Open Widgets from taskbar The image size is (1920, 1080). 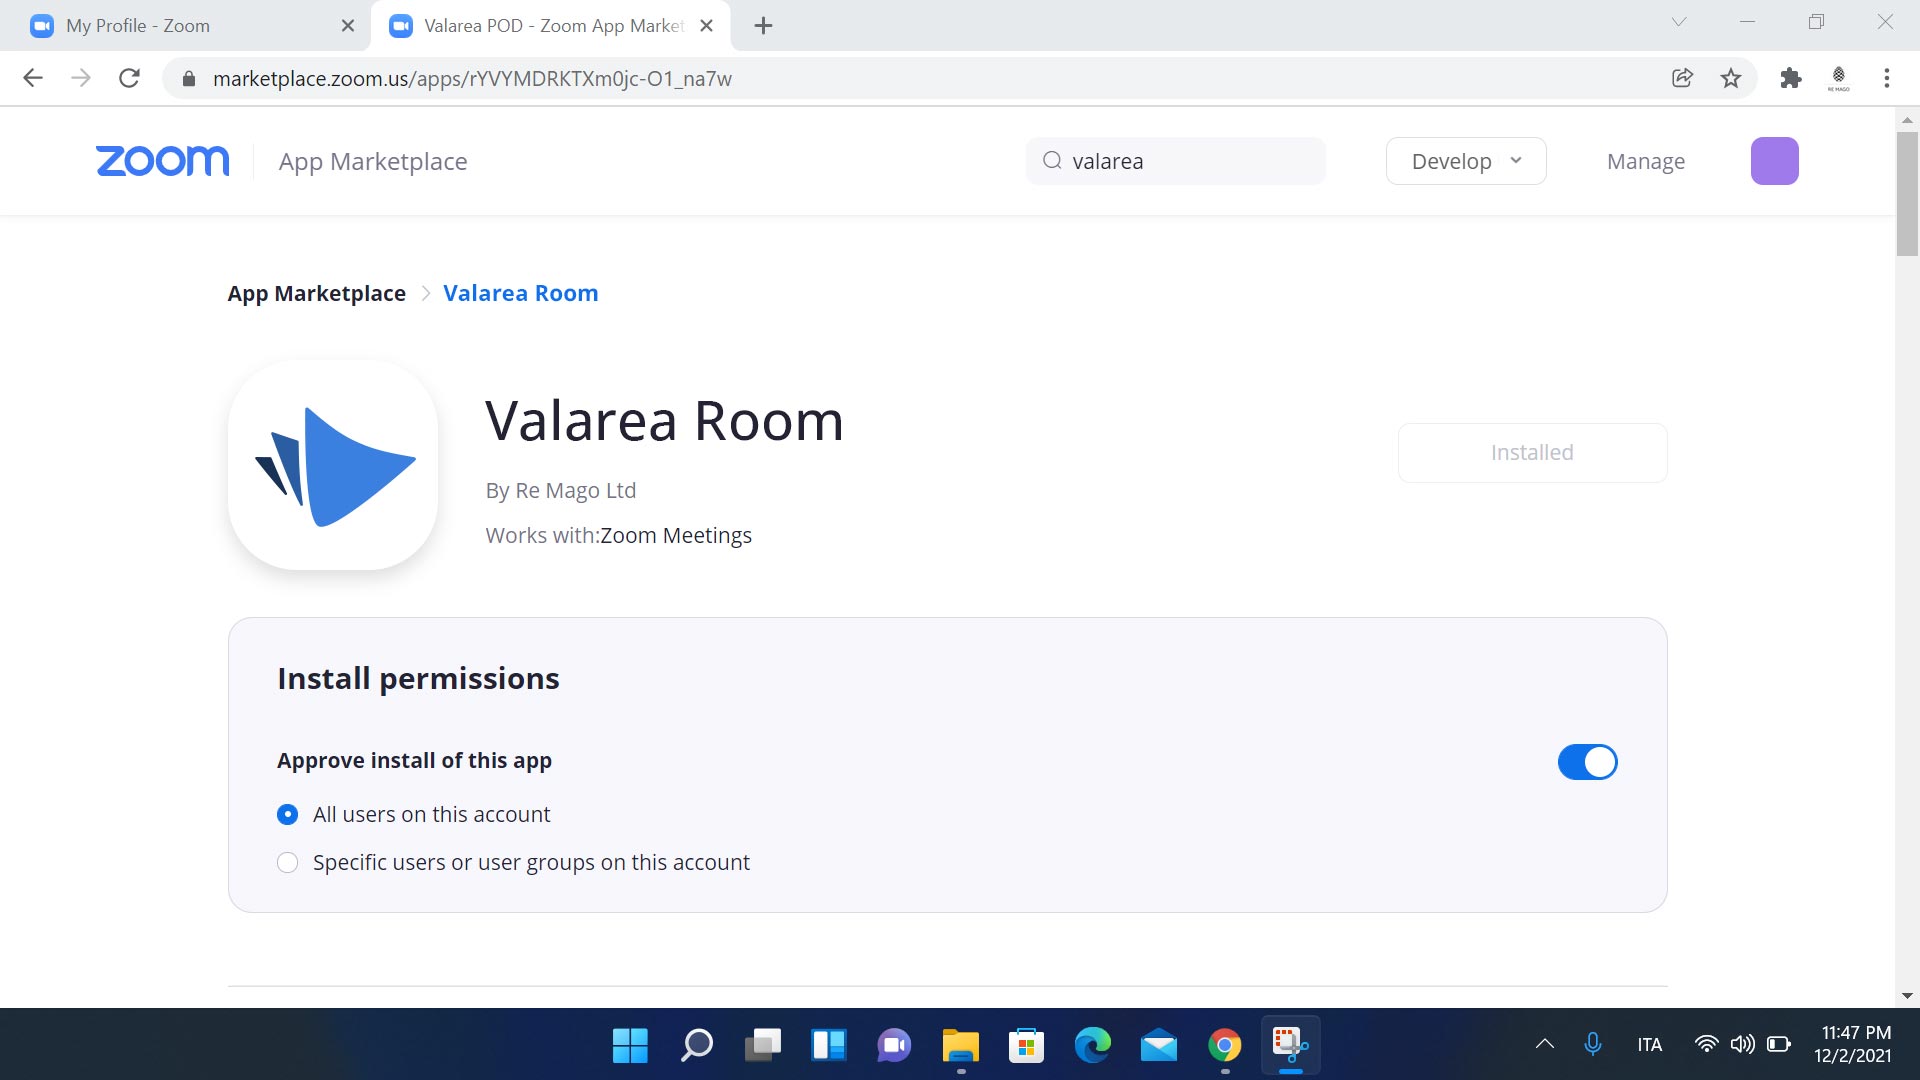point(828,1045)
